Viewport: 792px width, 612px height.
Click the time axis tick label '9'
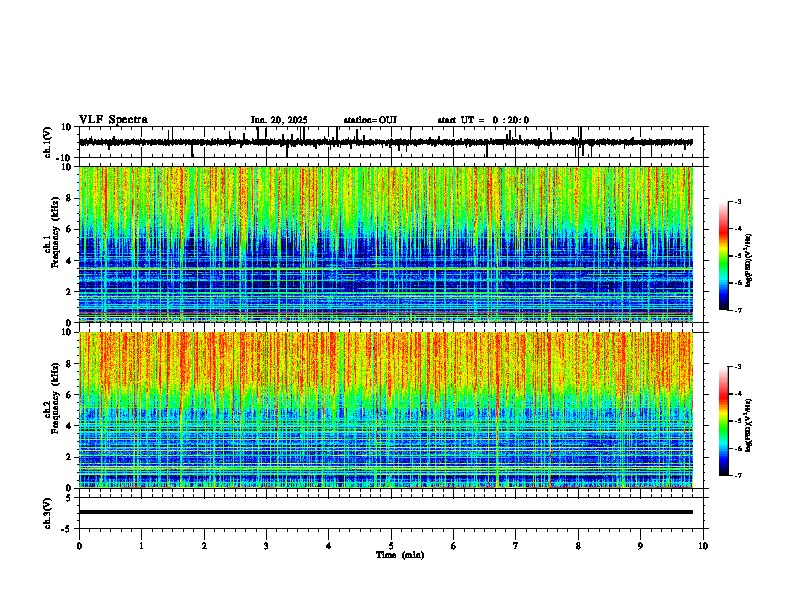[x=640, y=546]
